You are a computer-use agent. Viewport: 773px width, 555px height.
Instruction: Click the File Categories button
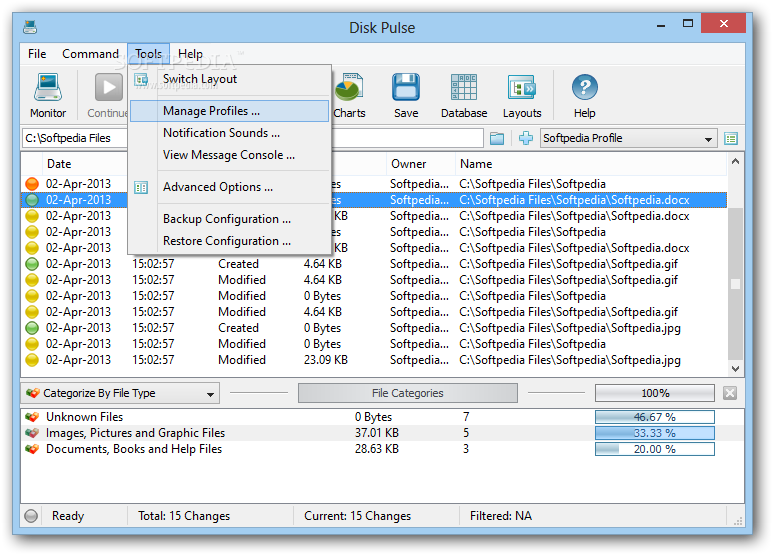pyautogui.click(x=408, y=393)
